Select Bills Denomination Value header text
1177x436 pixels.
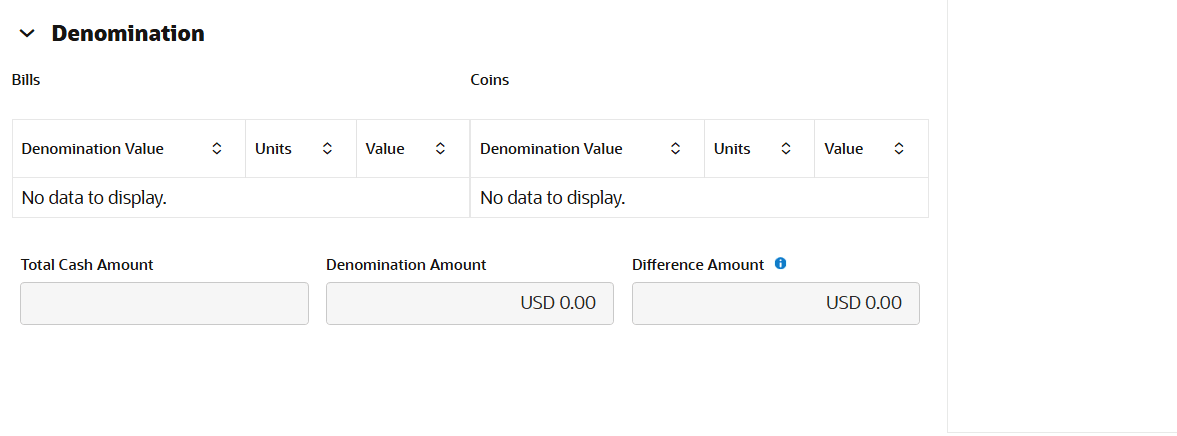tap(92, 149)
